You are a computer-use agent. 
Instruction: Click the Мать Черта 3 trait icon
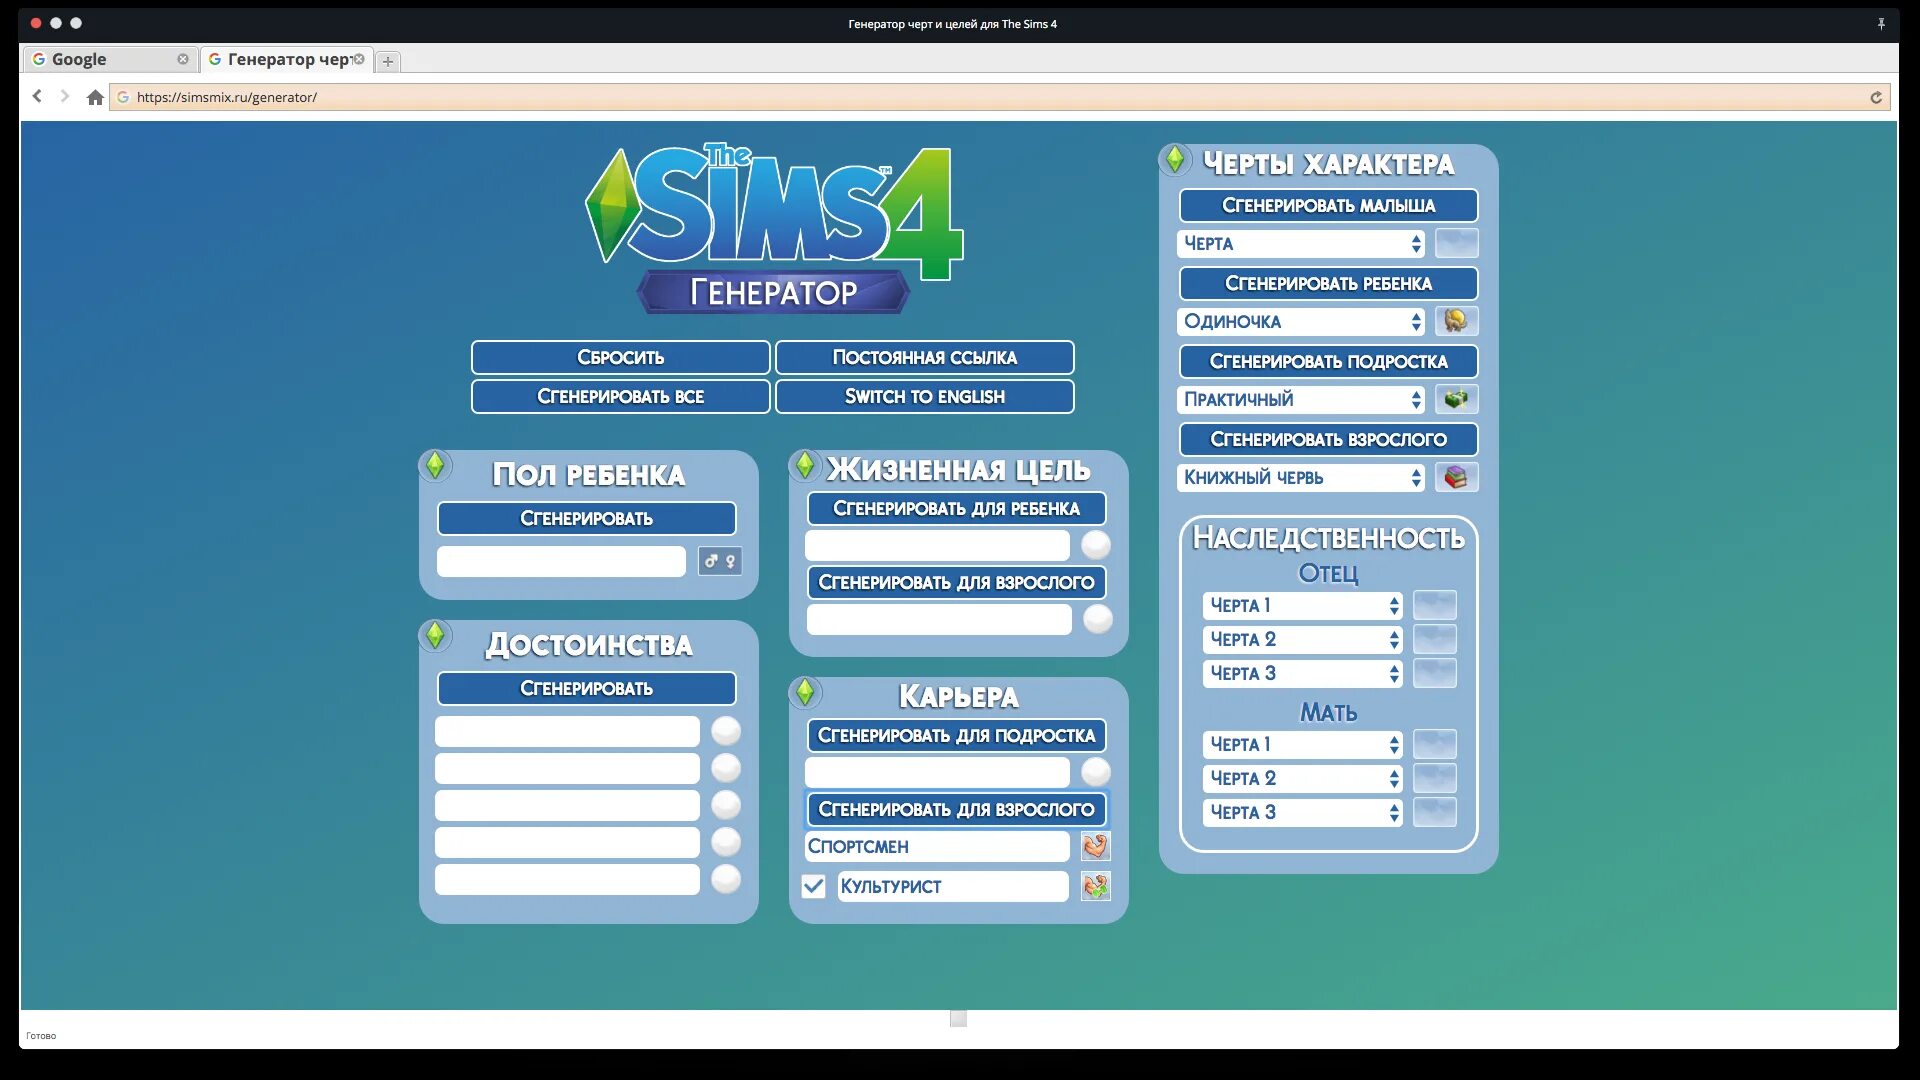tap(1434, 812)
